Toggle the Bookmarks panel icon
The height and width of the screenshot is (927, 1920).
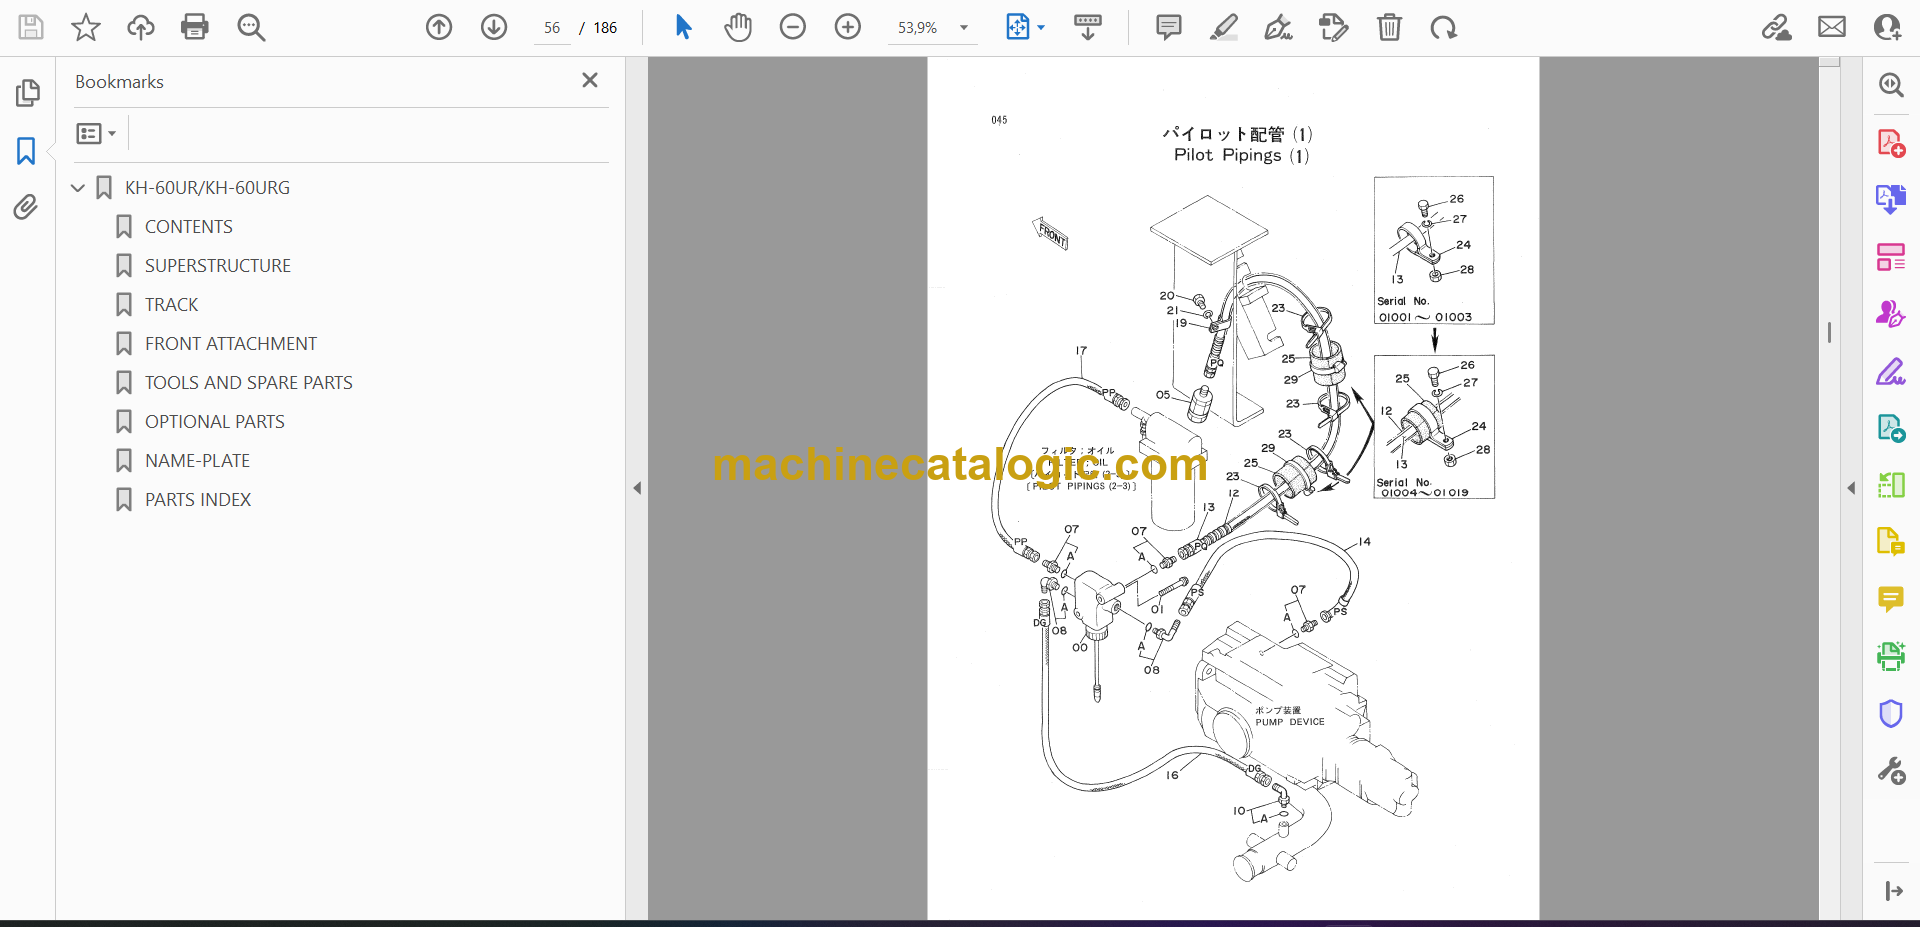coord(27,151)
